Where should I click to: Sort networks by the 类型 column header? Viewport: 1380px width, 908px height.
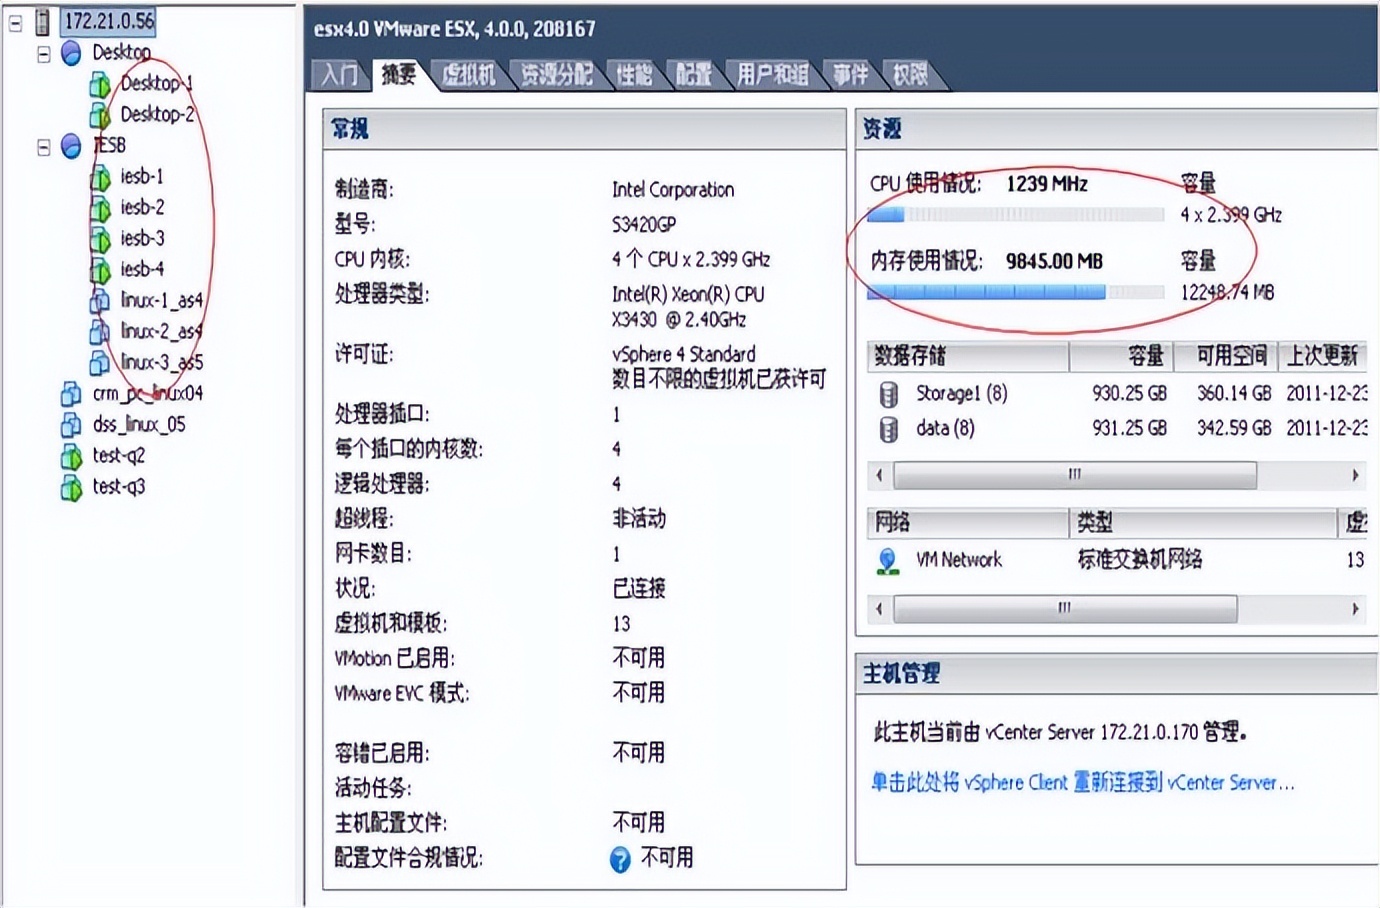click(1203, 522)
